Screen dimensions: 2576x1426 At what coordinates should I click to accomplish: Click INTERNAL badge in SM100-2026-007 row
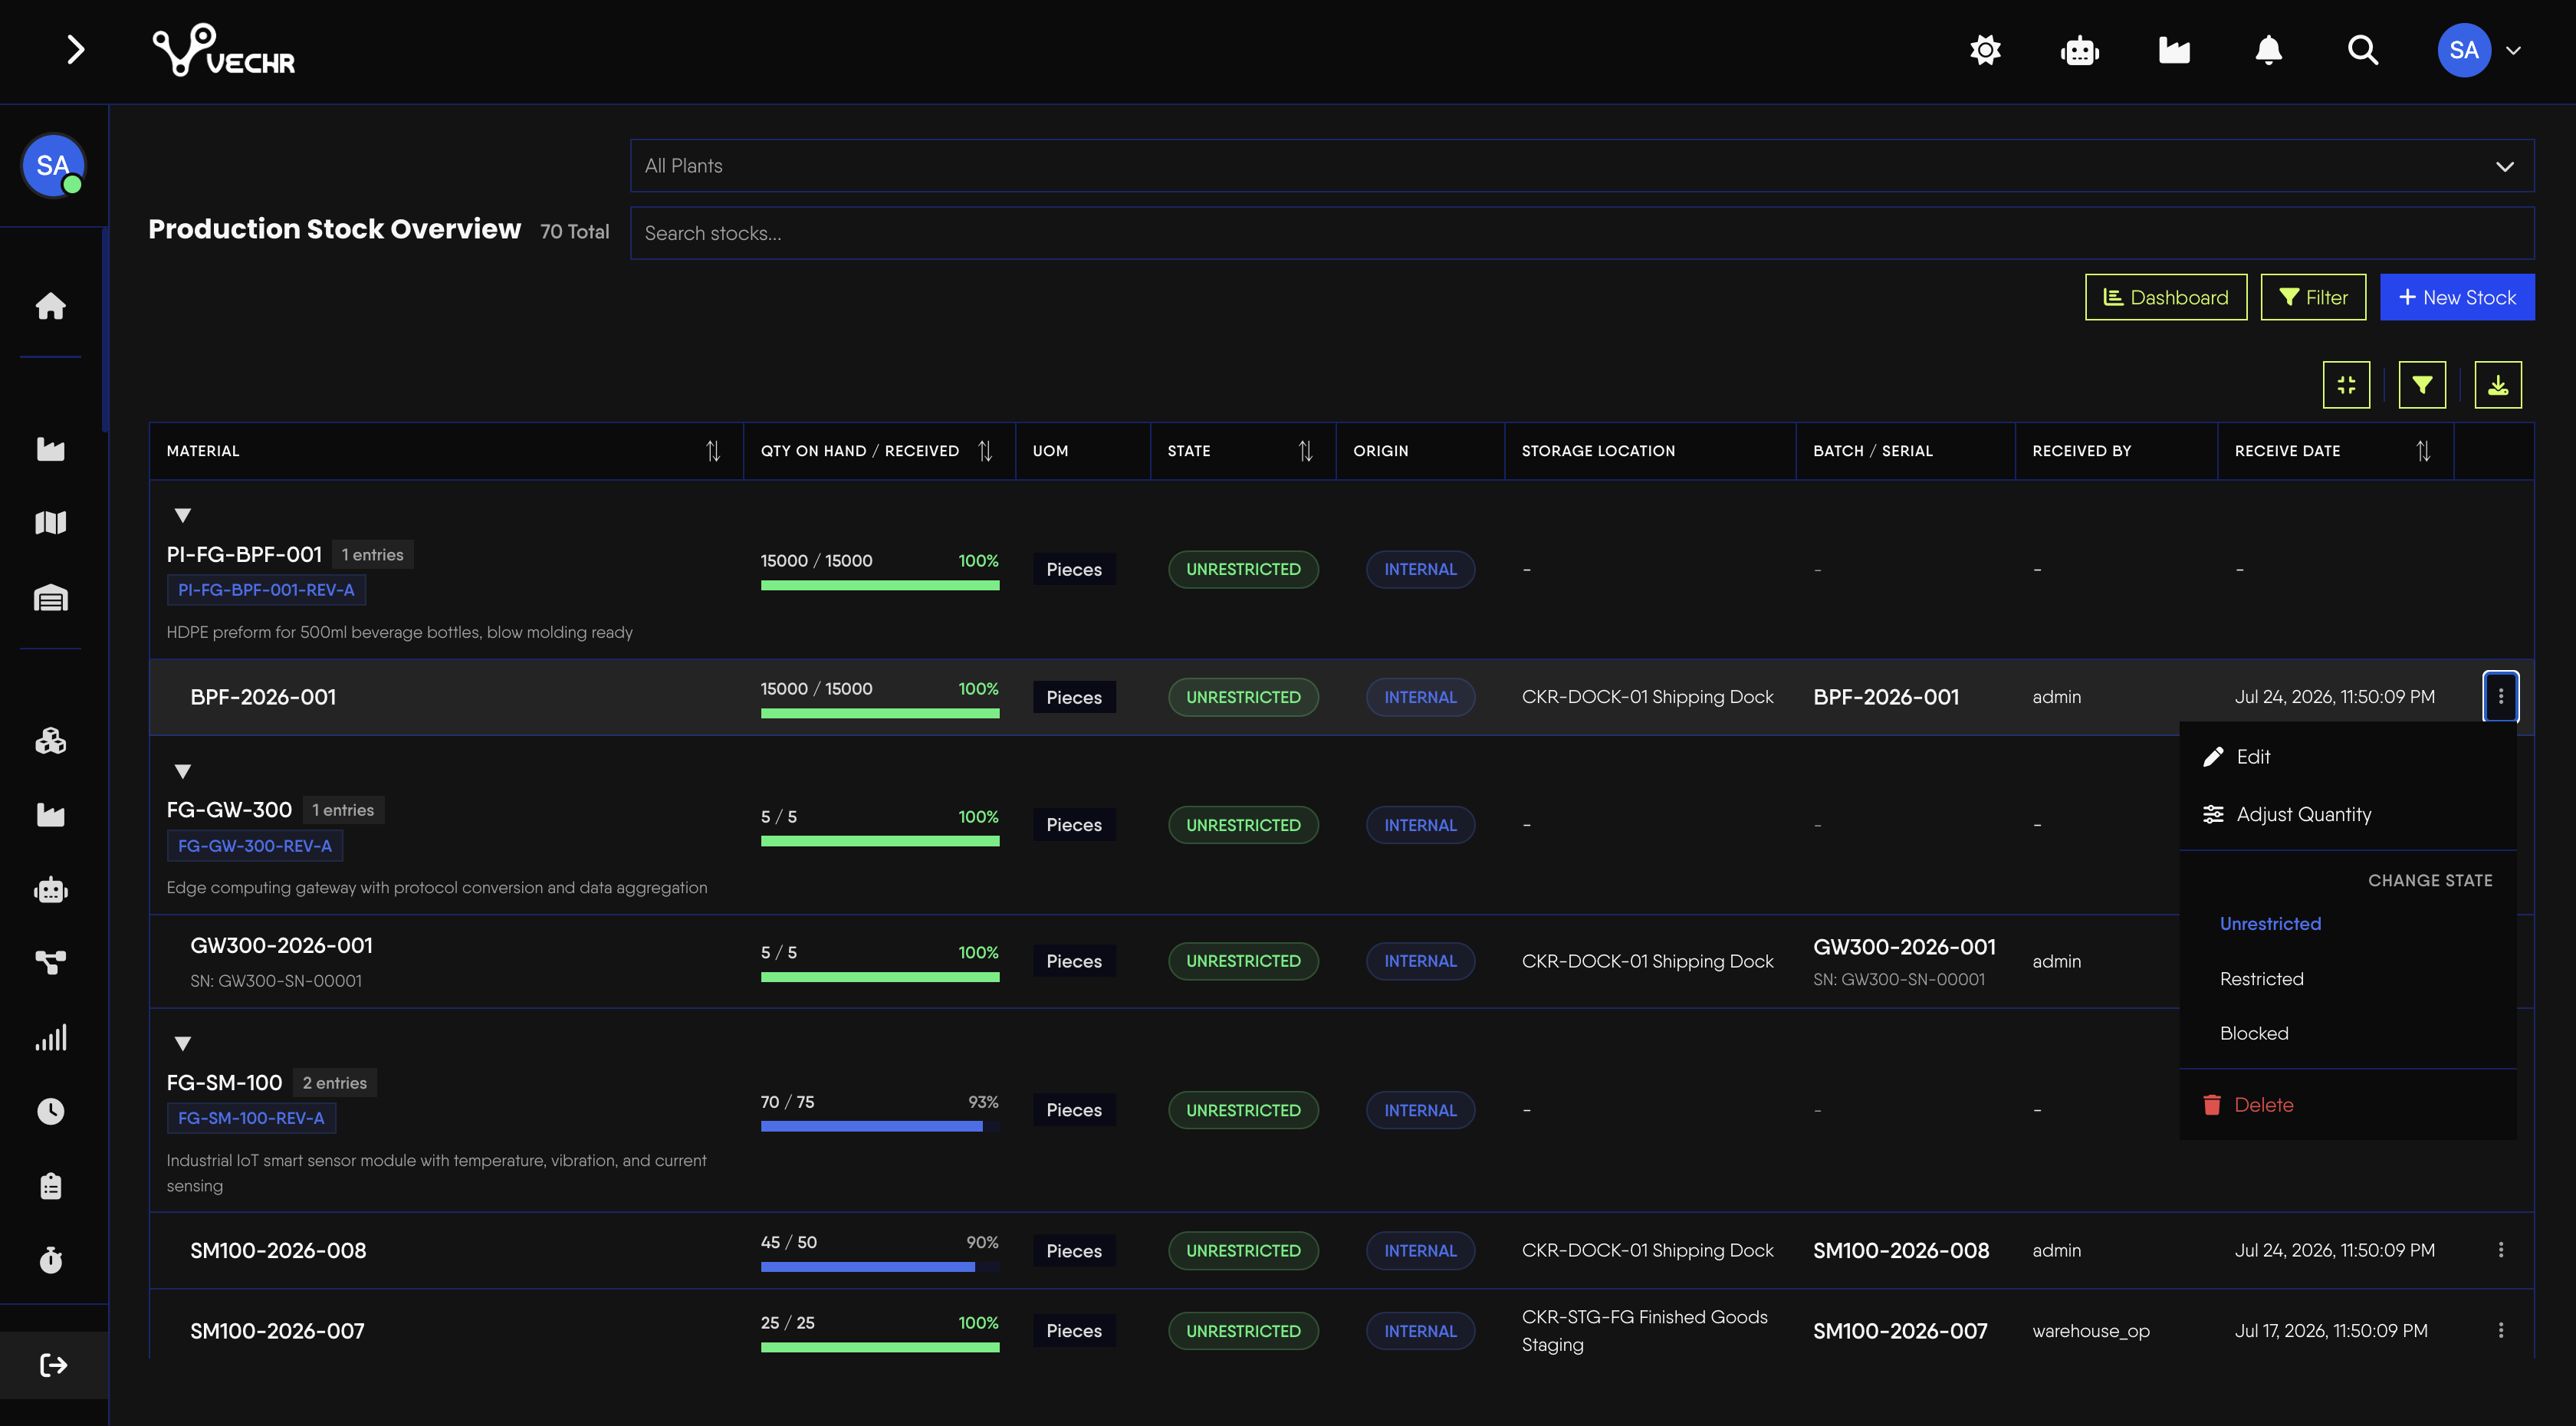1420,1331
